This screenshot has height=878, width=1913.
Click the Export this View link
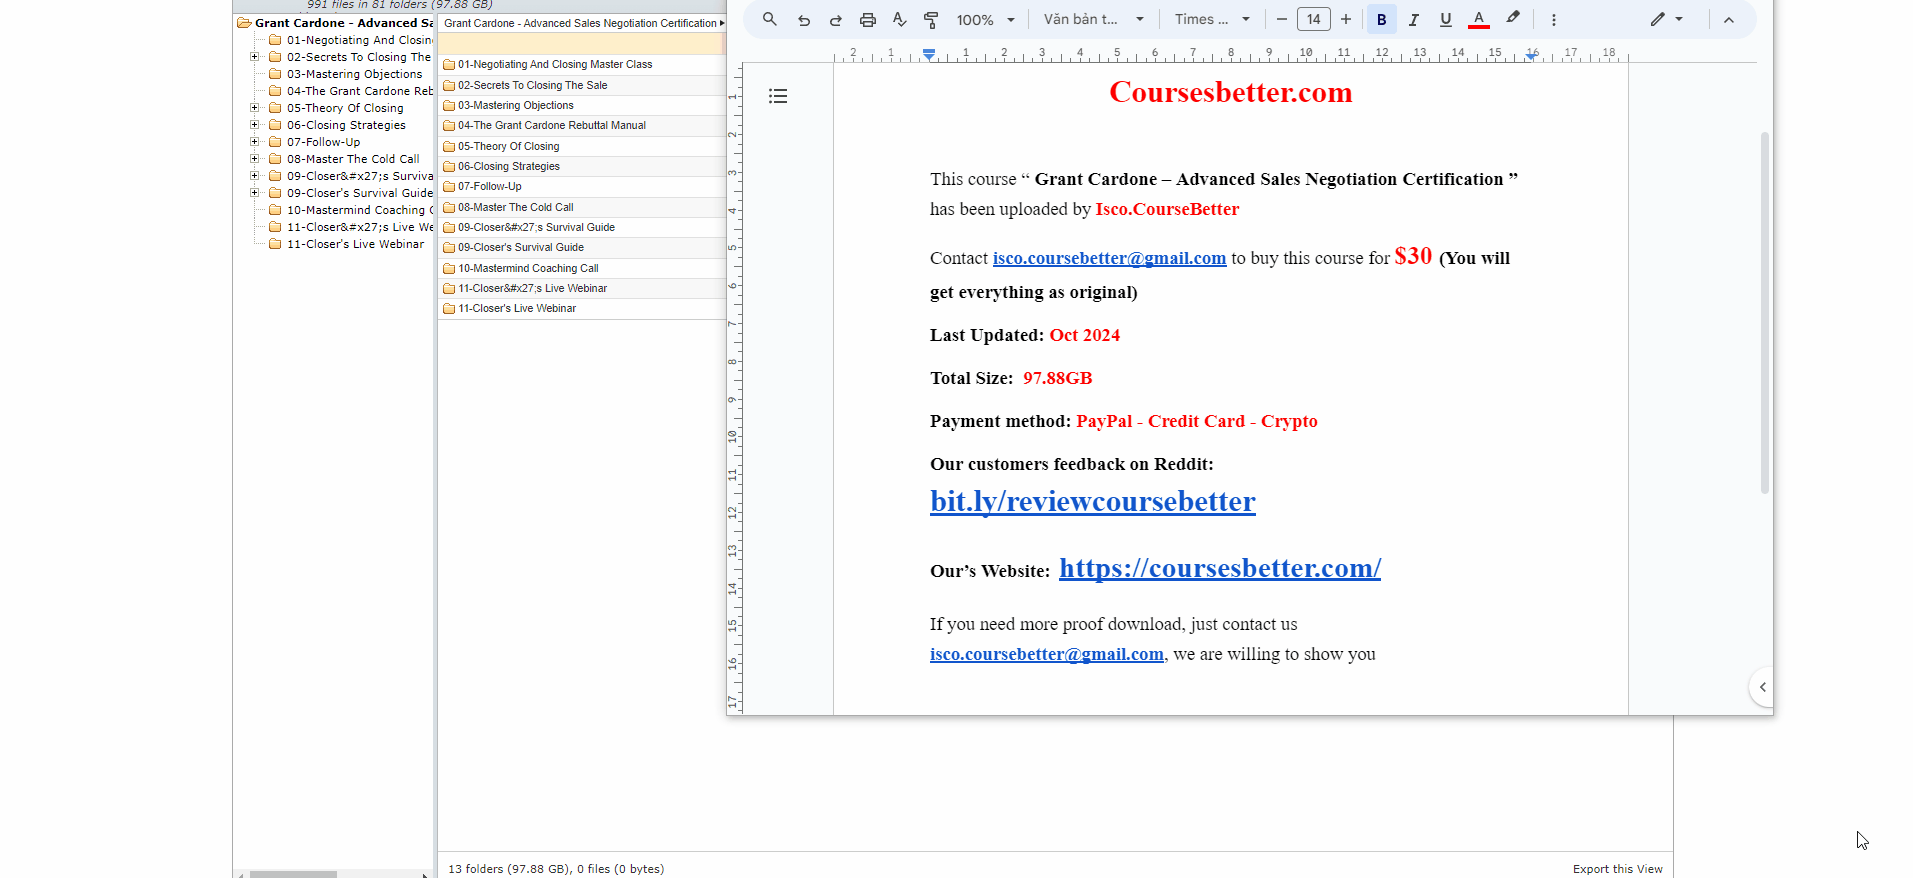point(1617,869)
